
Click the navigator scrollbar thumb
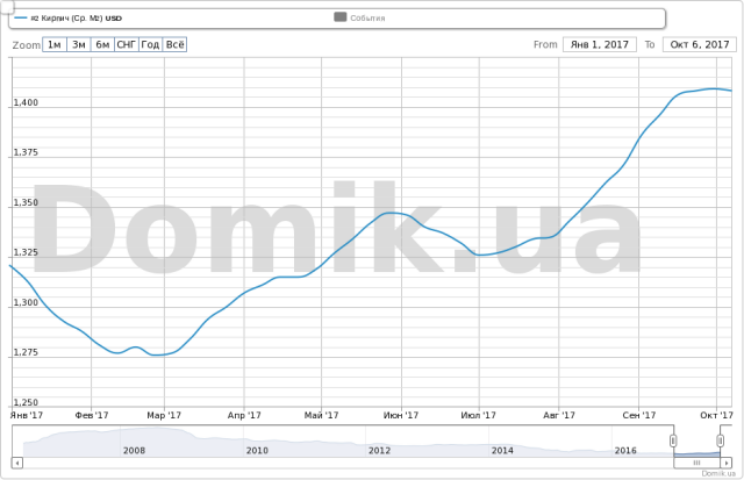pos(697,463)
